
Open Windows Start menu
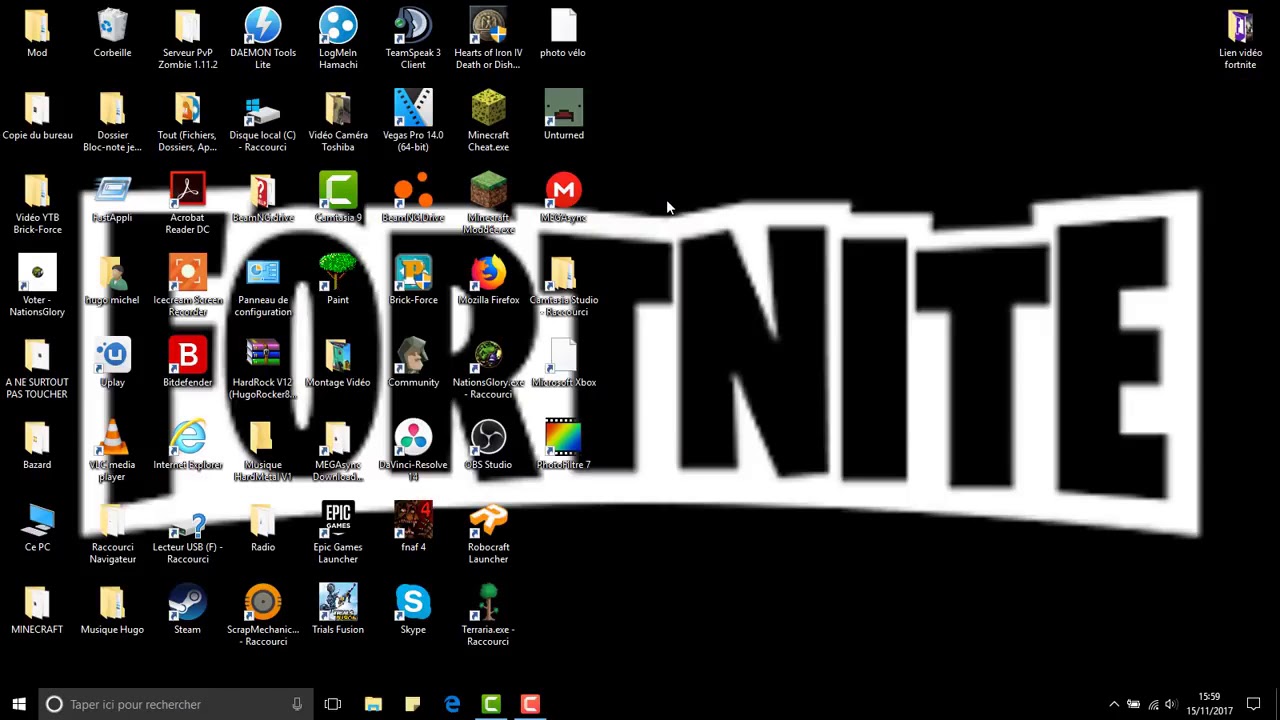coord(19,704)
